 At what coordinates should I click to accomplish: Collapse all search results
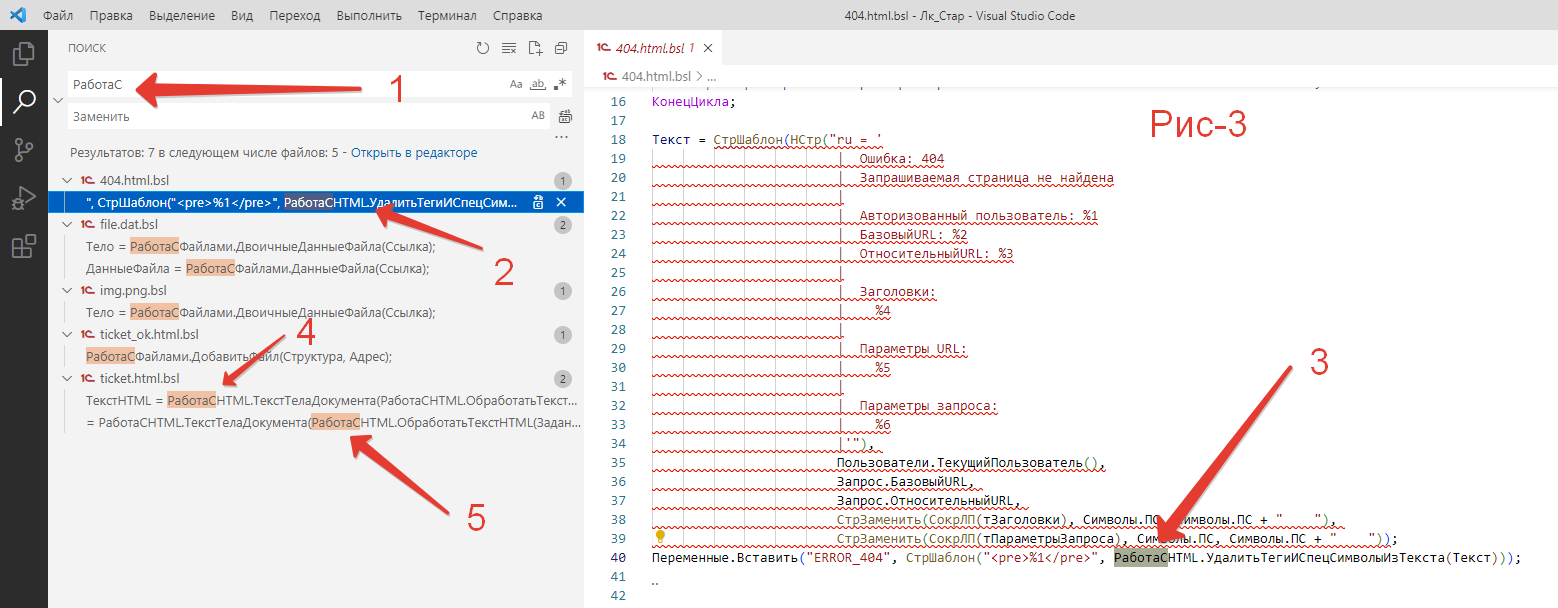[x=561, y=48]
